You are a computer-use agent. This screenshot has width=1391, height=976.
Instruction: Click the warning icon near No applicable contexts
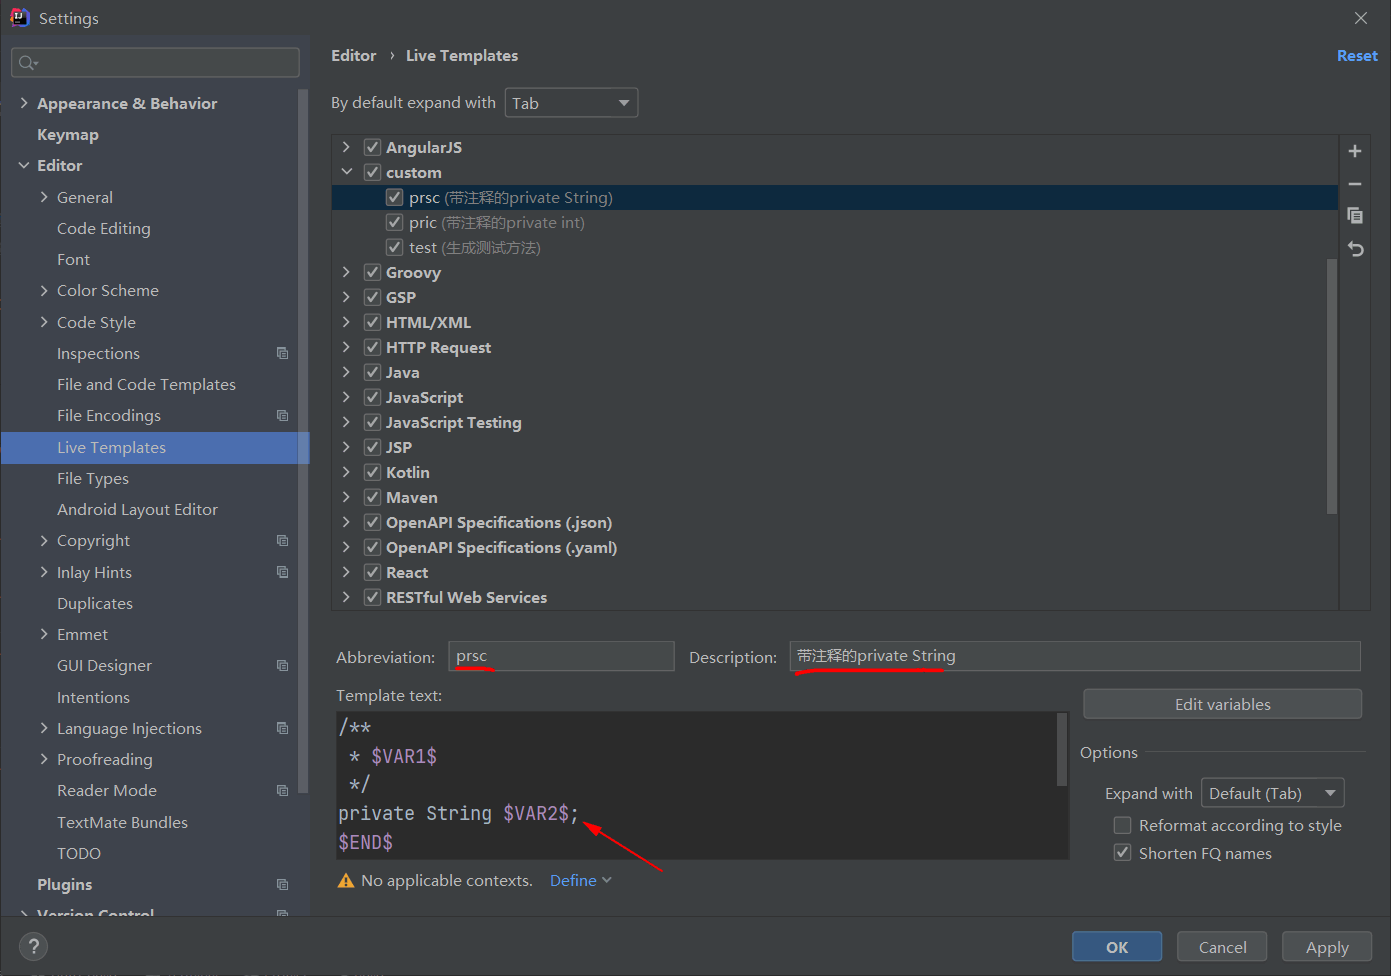click(346, 880)
